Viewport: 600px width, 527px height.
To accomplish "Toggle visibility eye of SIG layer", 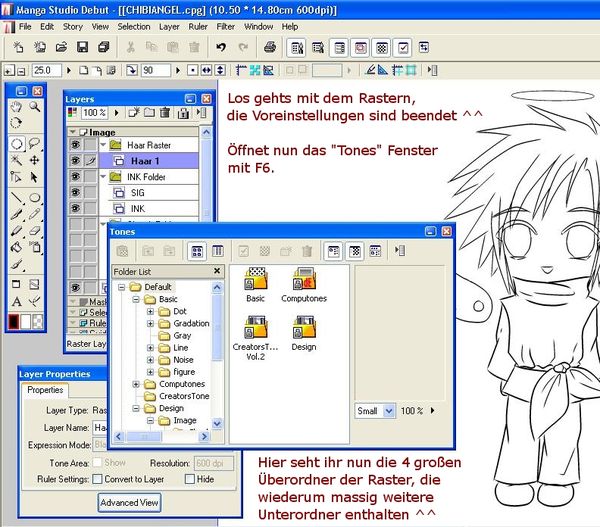I will pos(76,192).
